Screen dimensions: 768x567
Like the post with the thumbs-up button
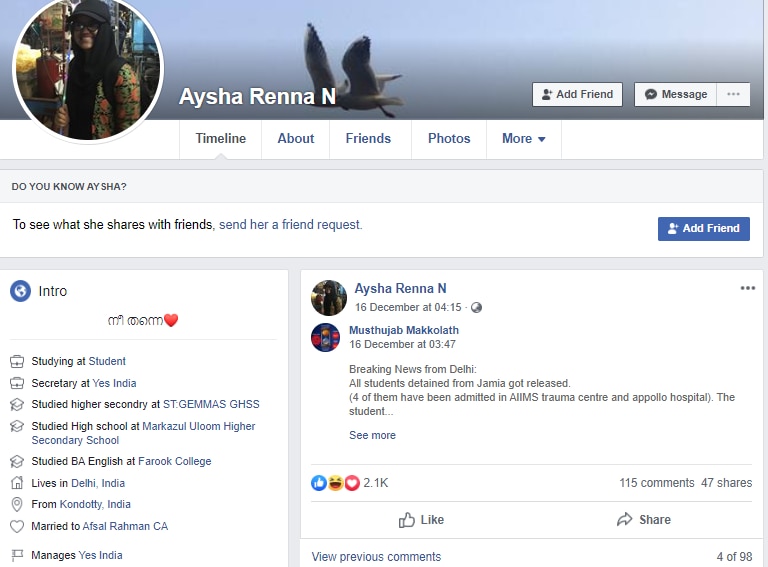[421, 520]
